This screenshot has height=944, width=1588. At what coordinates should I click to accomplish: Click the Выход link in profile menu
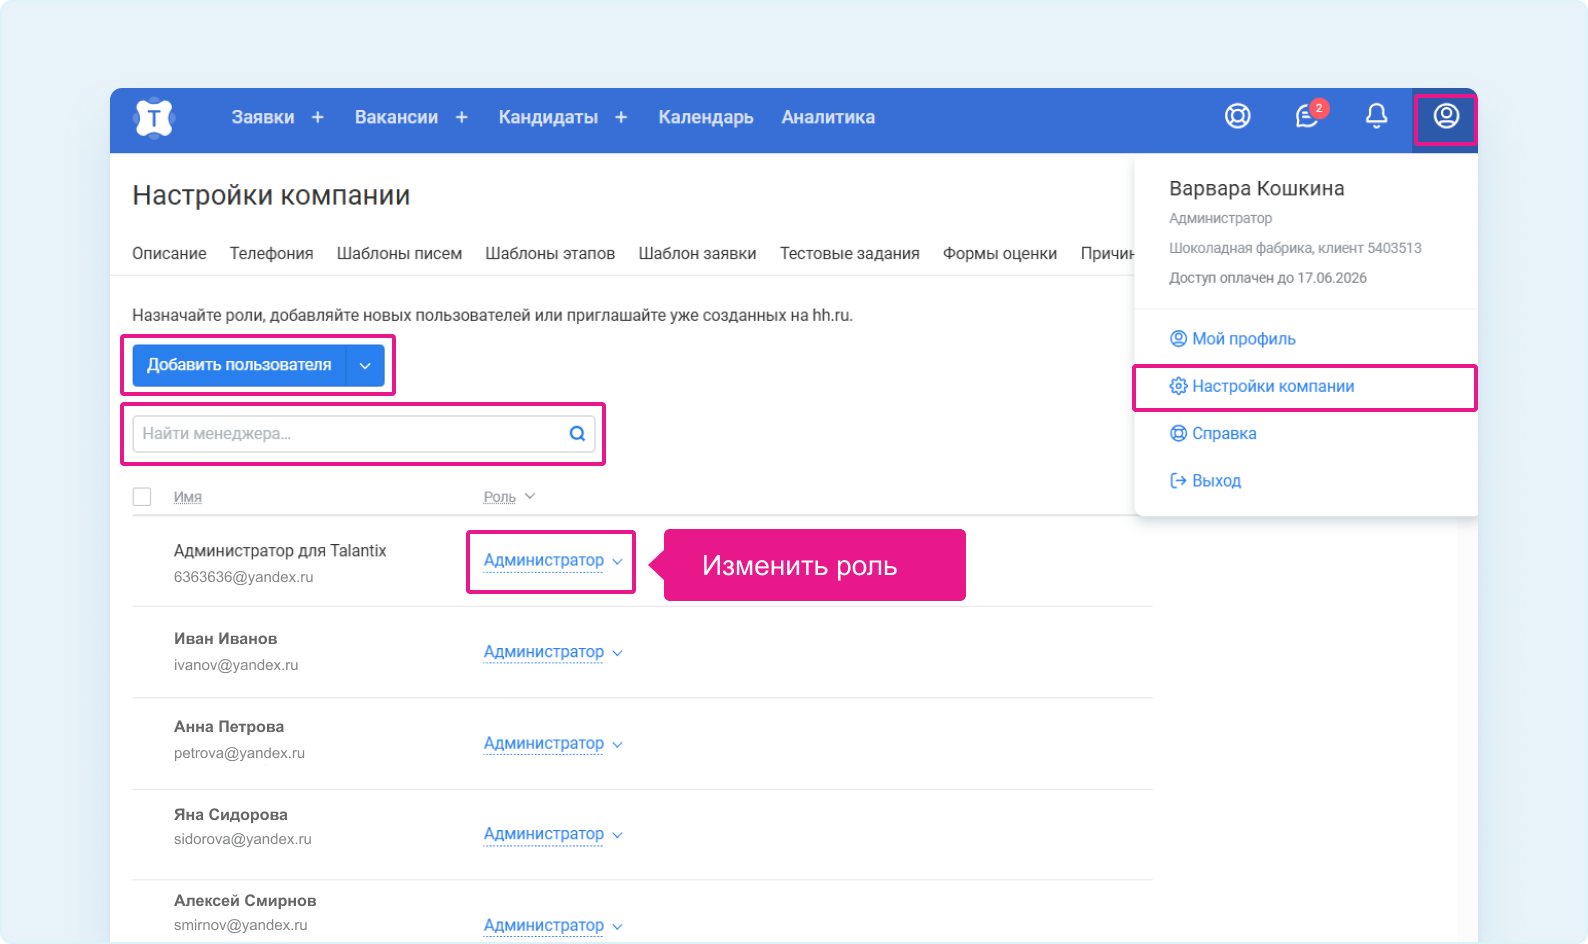point(1215,481)
